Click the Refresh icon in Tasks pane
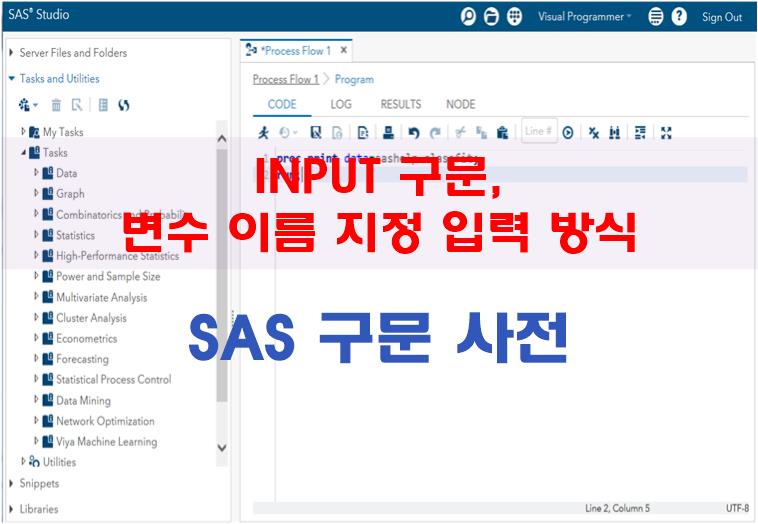The image size is (758, 524). coord(124,105)
